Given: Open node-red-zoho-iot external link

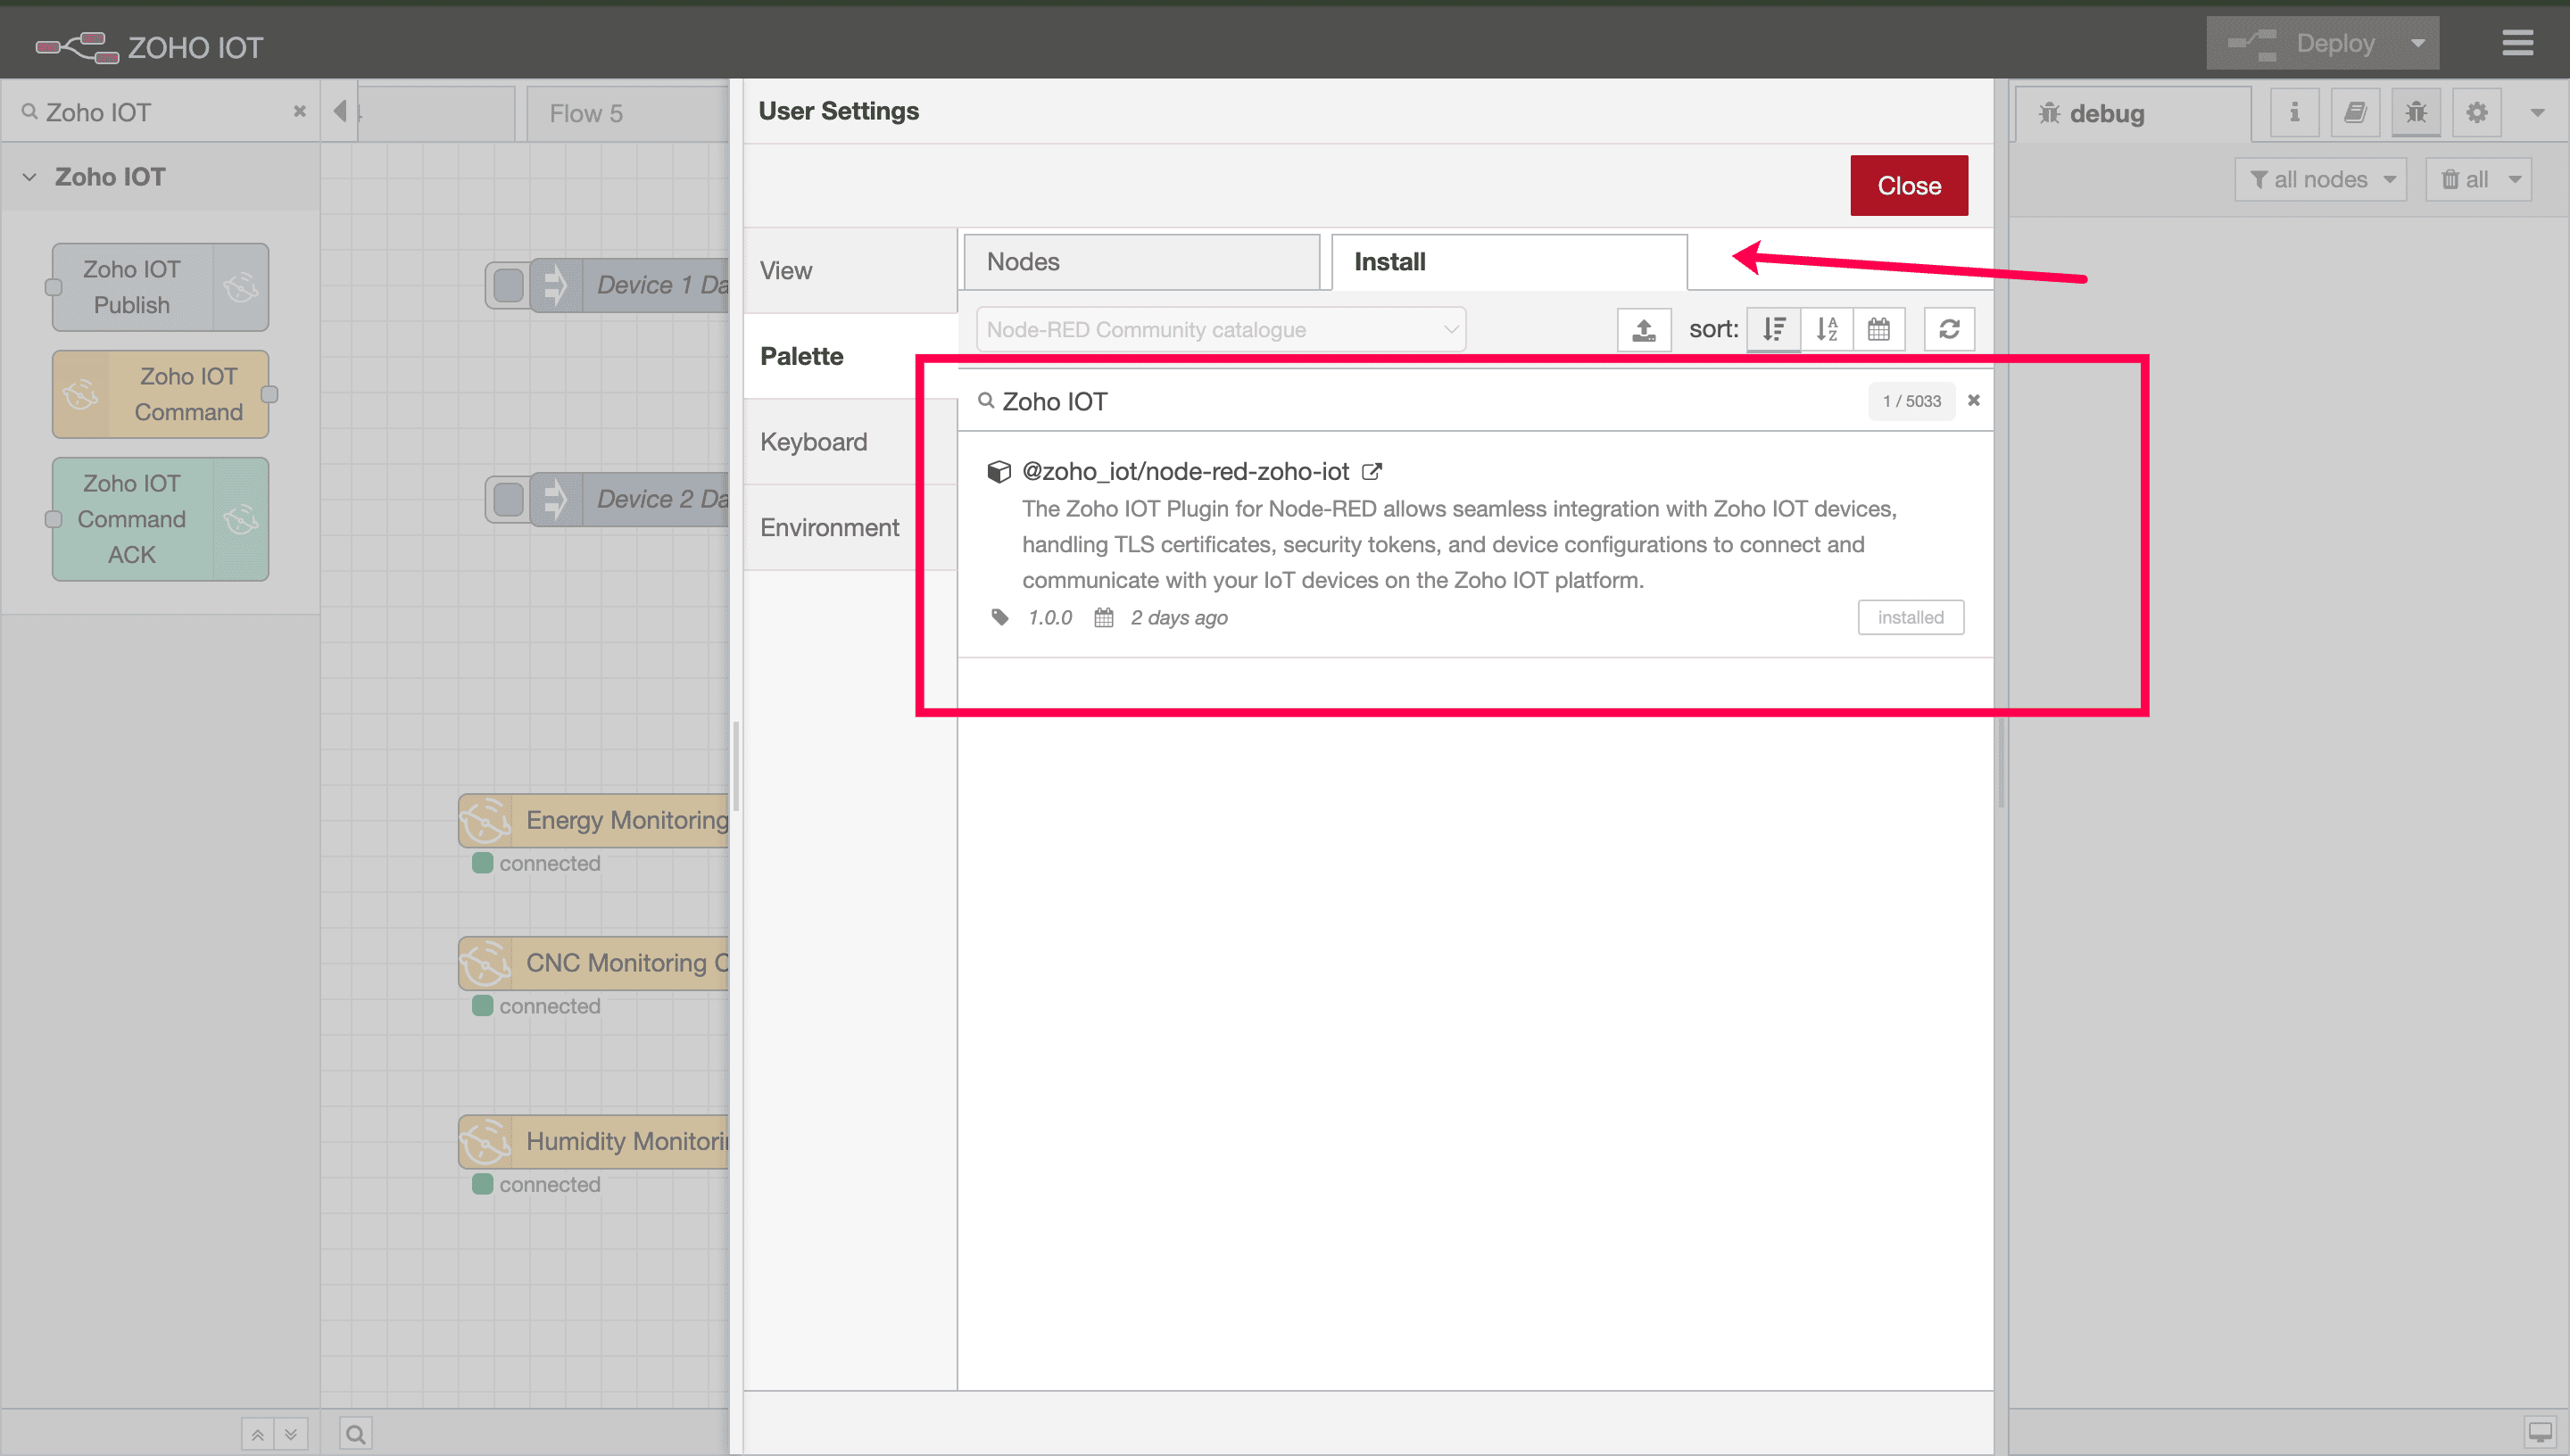Looking at the screenshot, I should click(1372, 471).
